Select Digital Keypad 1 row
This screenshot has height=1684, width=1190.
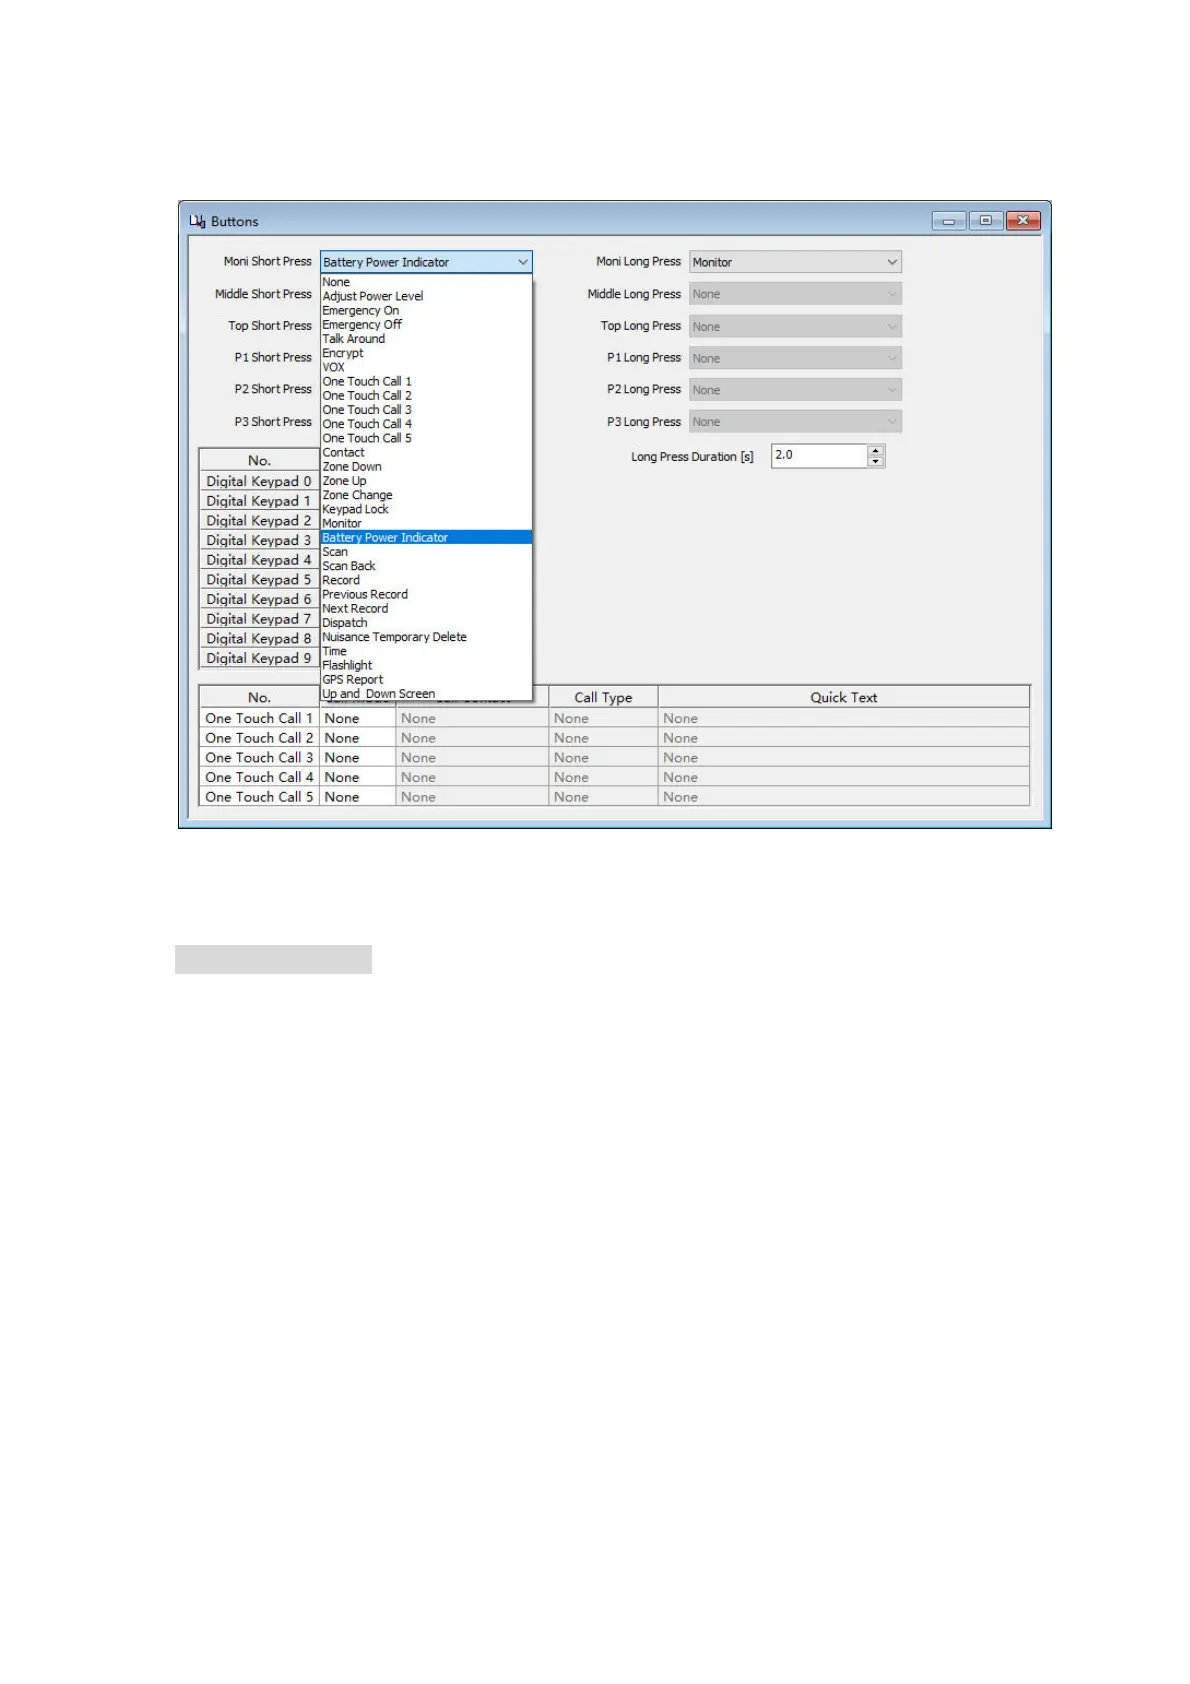click(259, 501)
